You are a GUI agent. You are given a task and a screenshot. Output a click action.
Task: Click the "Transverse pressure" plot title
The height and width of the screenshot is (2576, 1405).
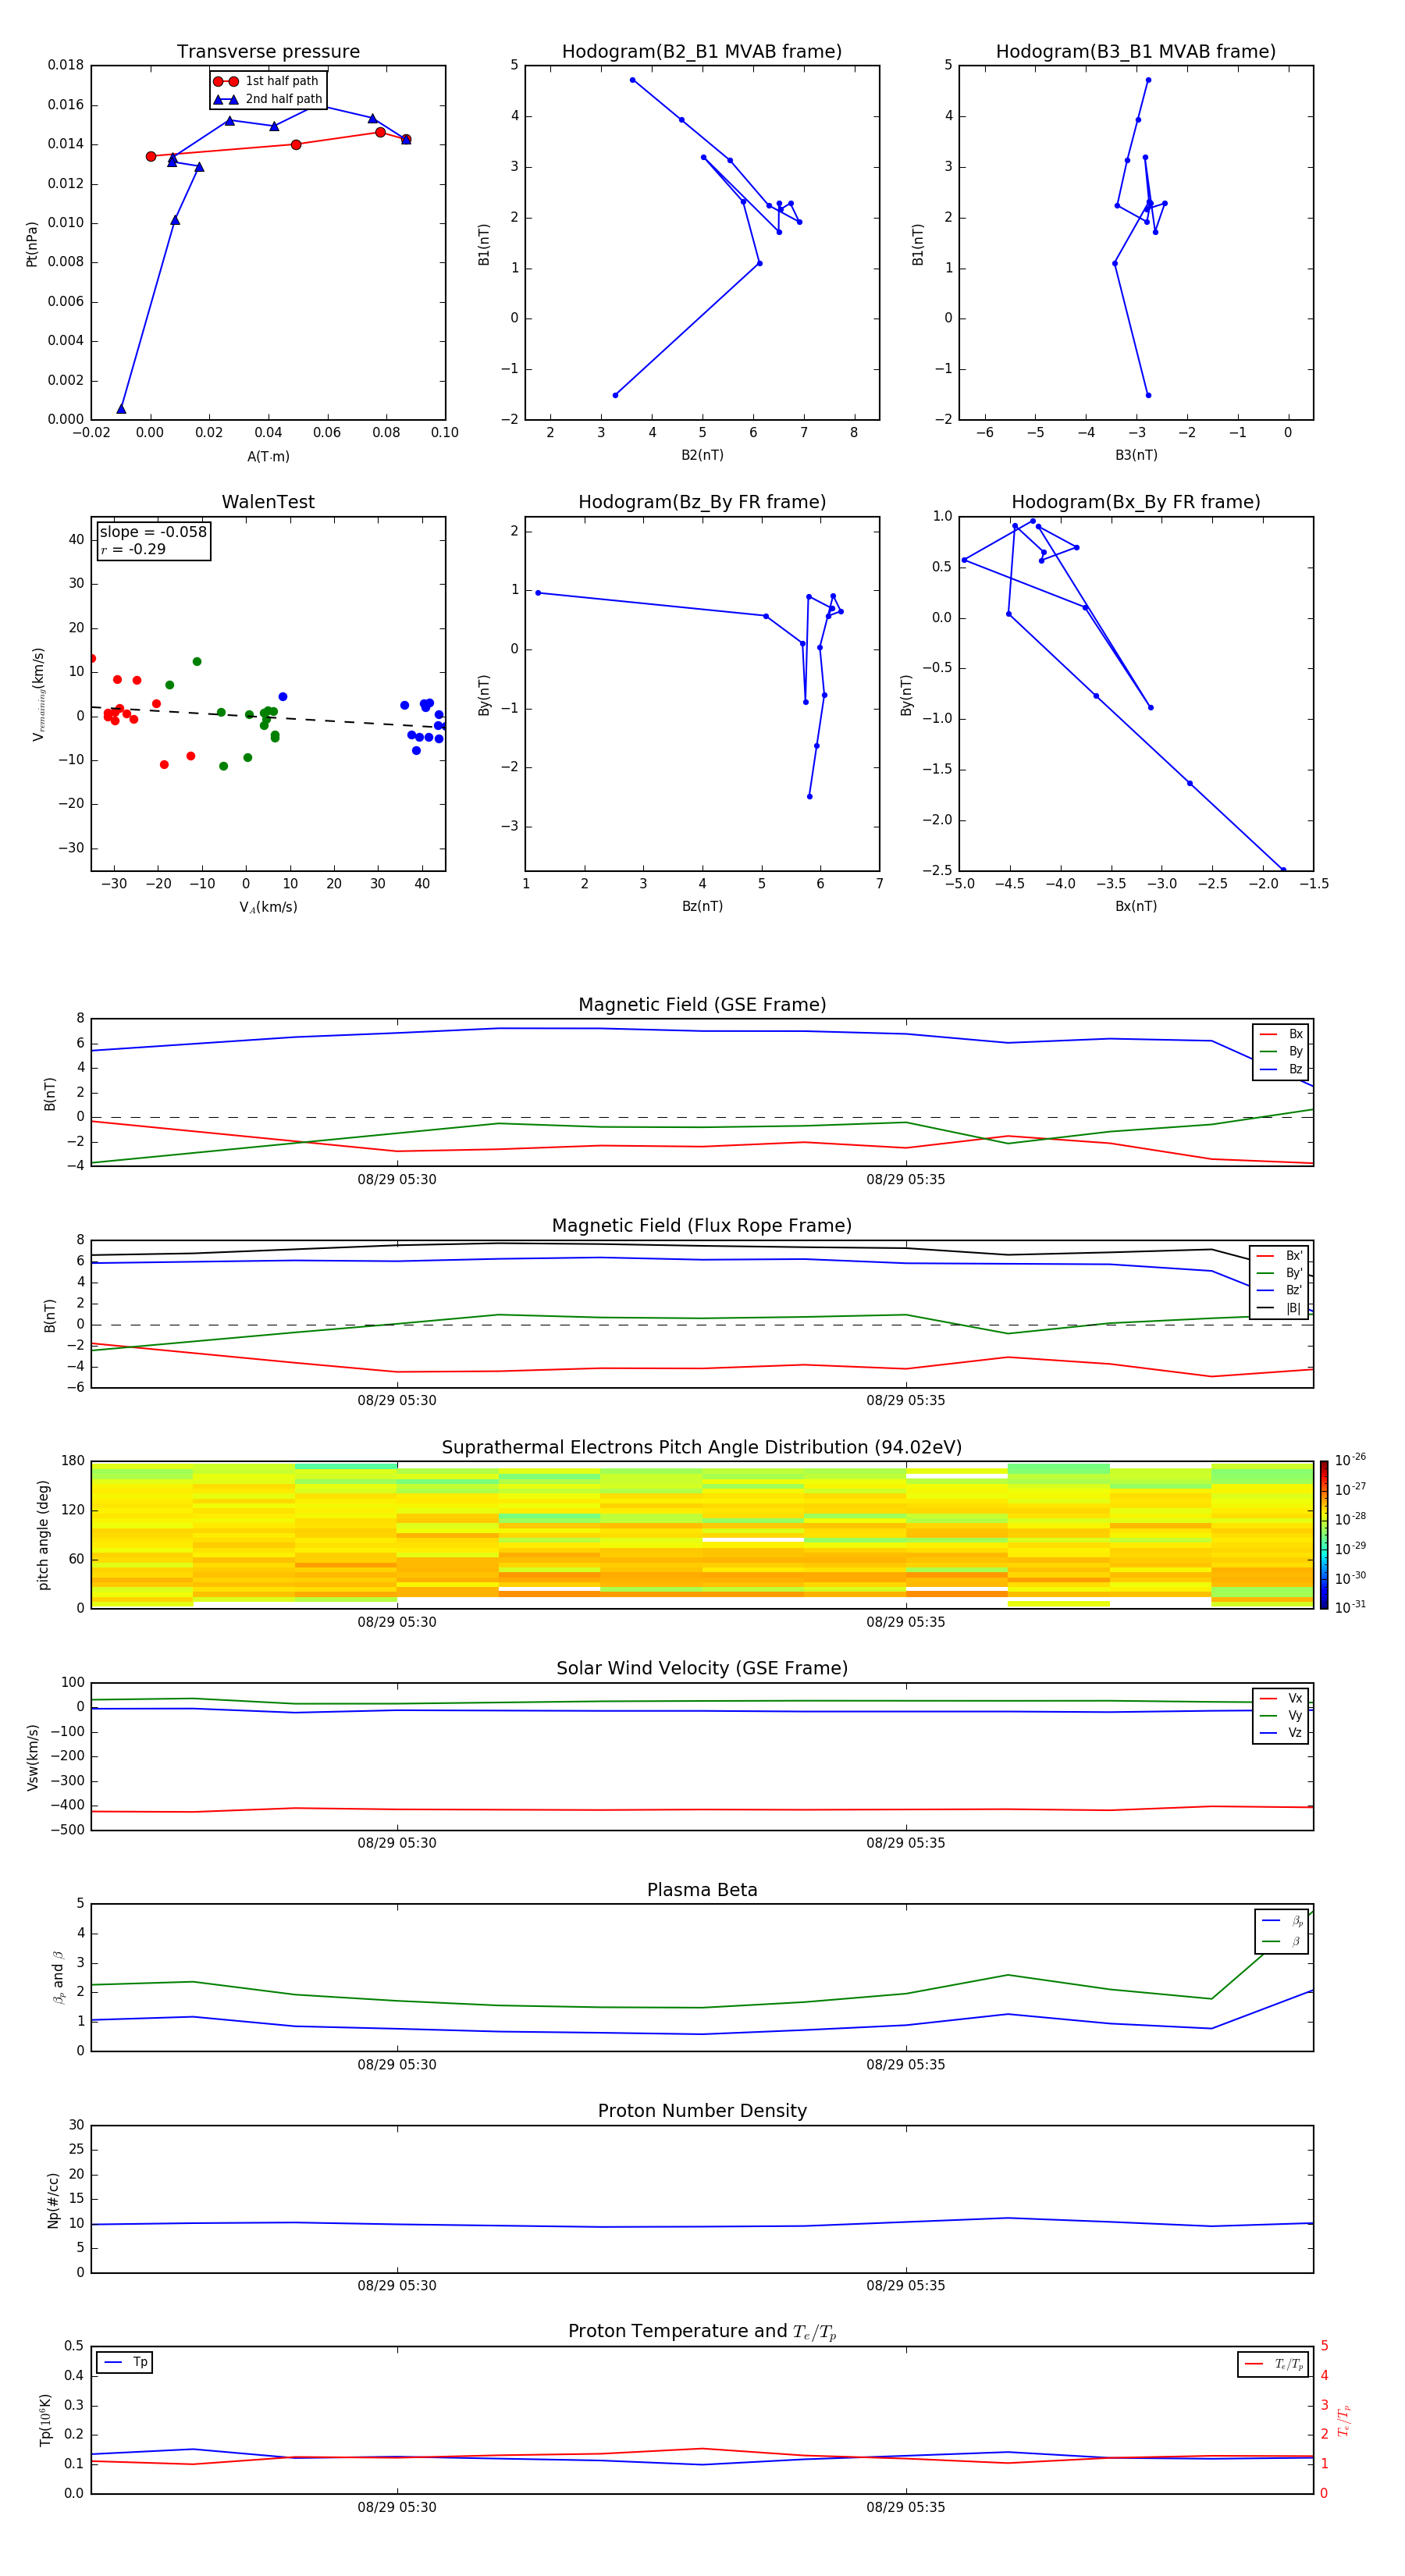[268, 52]
